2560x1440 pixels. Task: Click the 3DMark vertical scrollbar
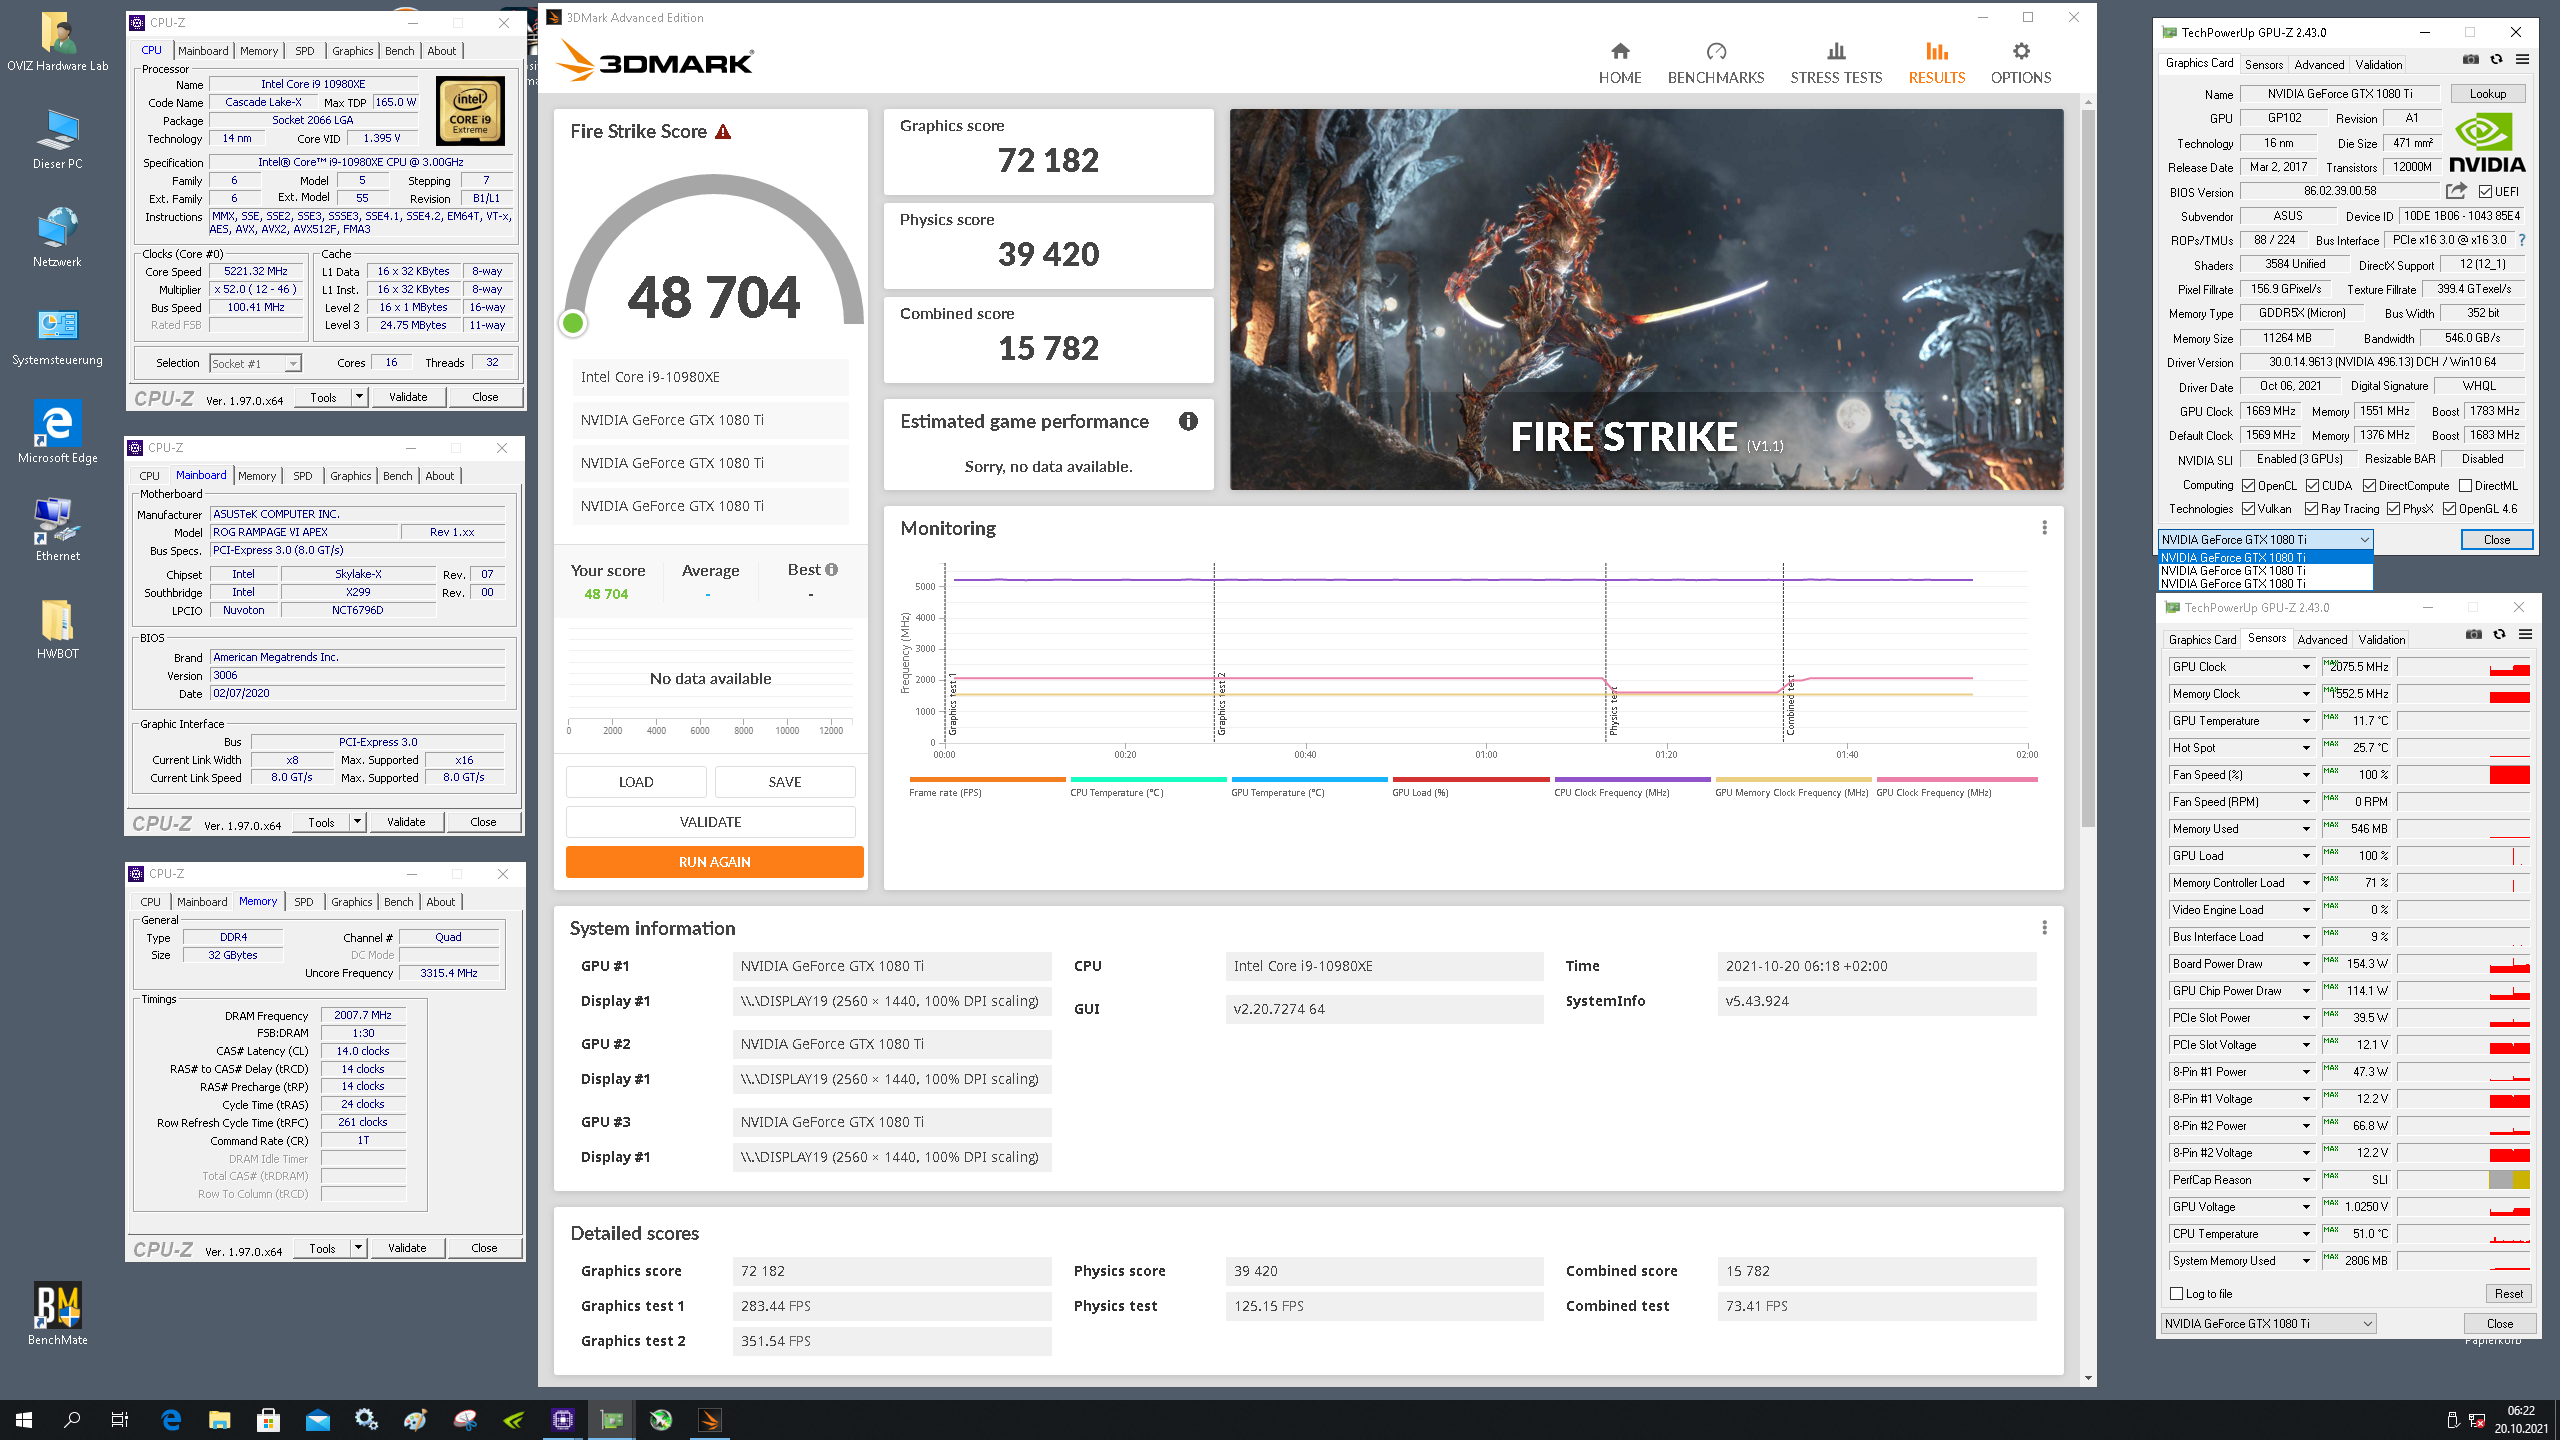click(2087, 468)
